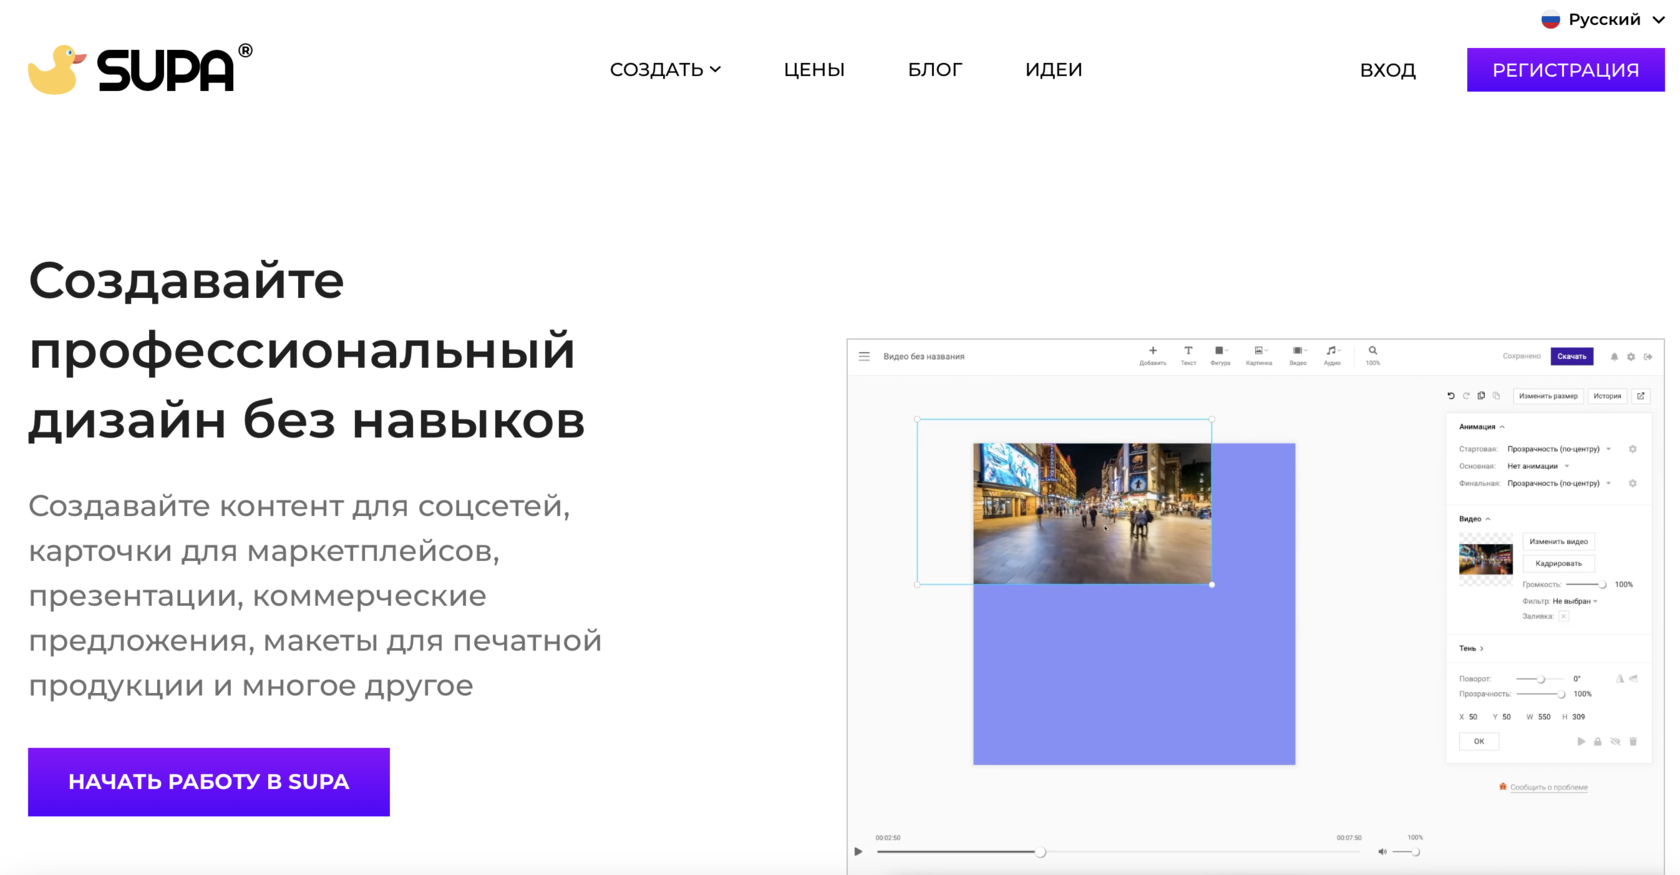The height and width of the screenshot is (875, 1680).
Task: Click the Кадрировать crop button
Action: (1558, 563)
